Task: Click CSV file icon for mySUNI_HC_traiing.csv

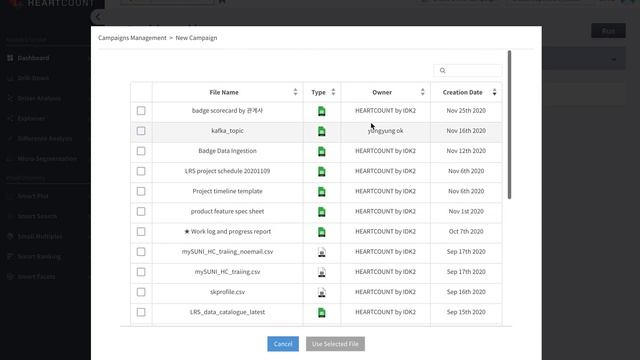Action: [x=322, y=272]
